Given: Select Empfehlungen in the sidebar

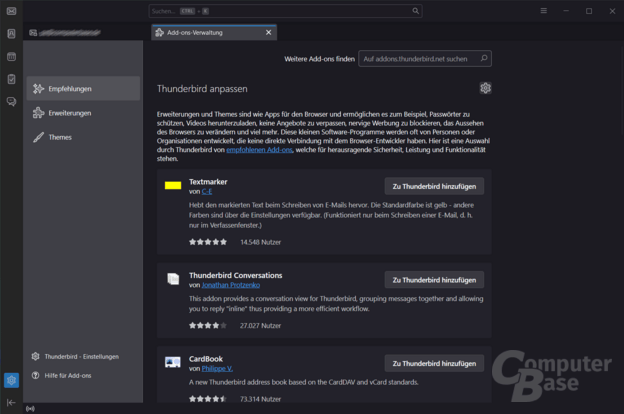Looking at the screenshot, I should tap(83, 88).
